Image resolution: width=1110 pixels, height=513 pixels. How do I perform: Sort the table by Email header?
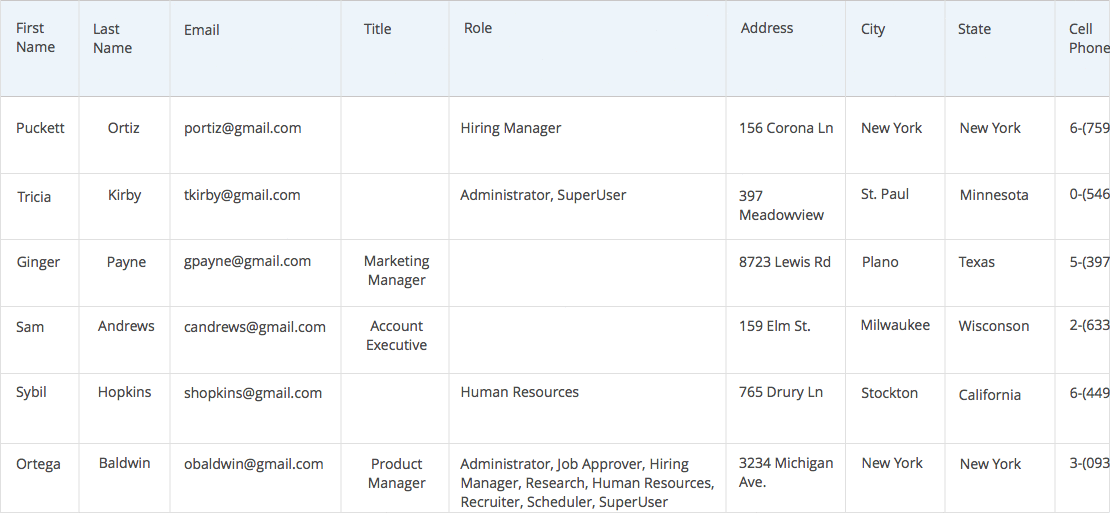pyautogui.click(x=202, y=30)
